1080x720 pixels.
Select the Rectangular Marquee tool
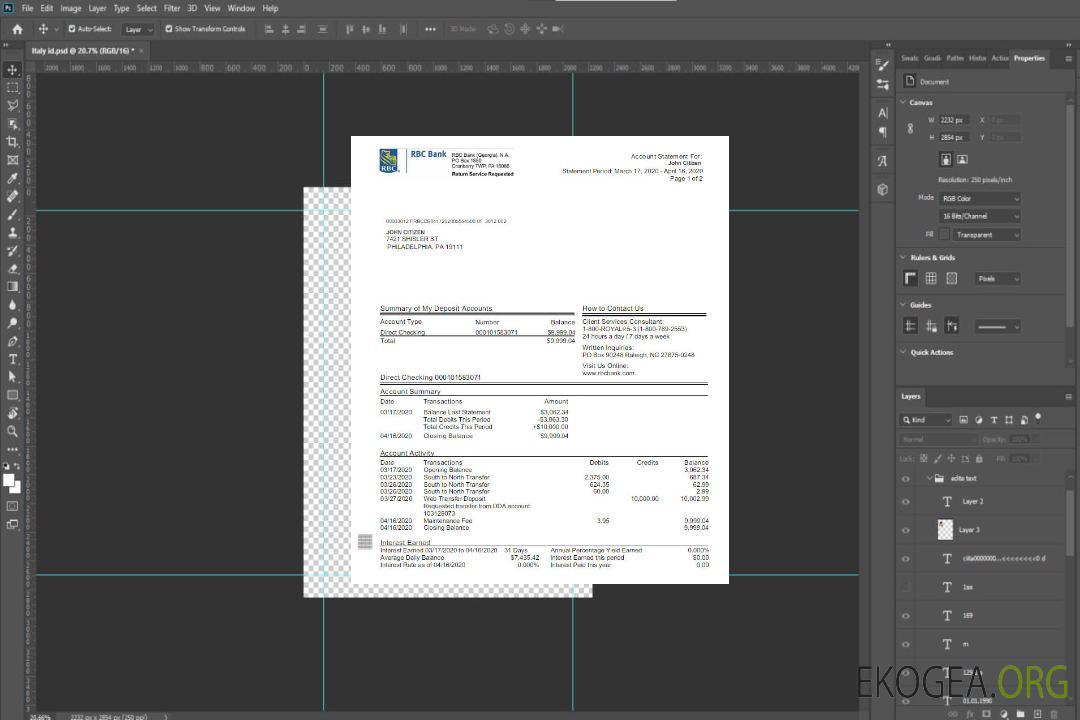coord(12,88)
